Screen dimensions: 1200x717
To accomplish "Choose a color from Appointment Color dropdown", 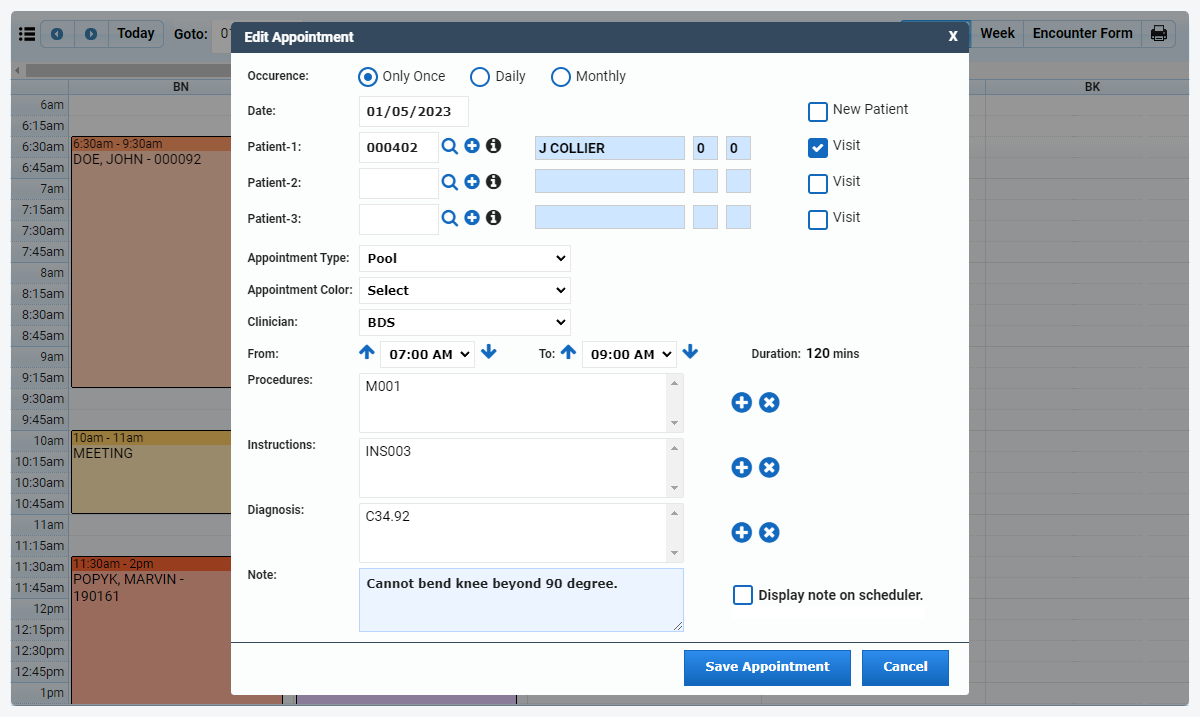I will [464, 290].
